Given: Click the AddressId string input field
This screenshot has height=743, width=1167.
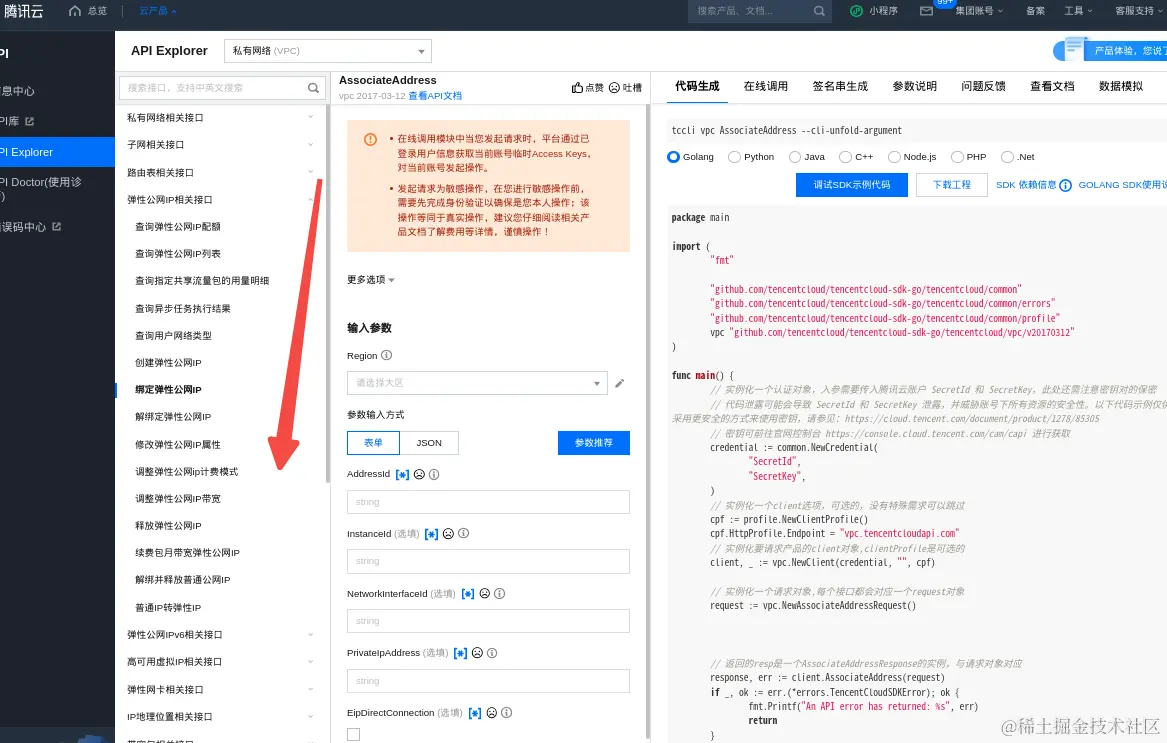Looking at the screenshot, I should 488,502.
